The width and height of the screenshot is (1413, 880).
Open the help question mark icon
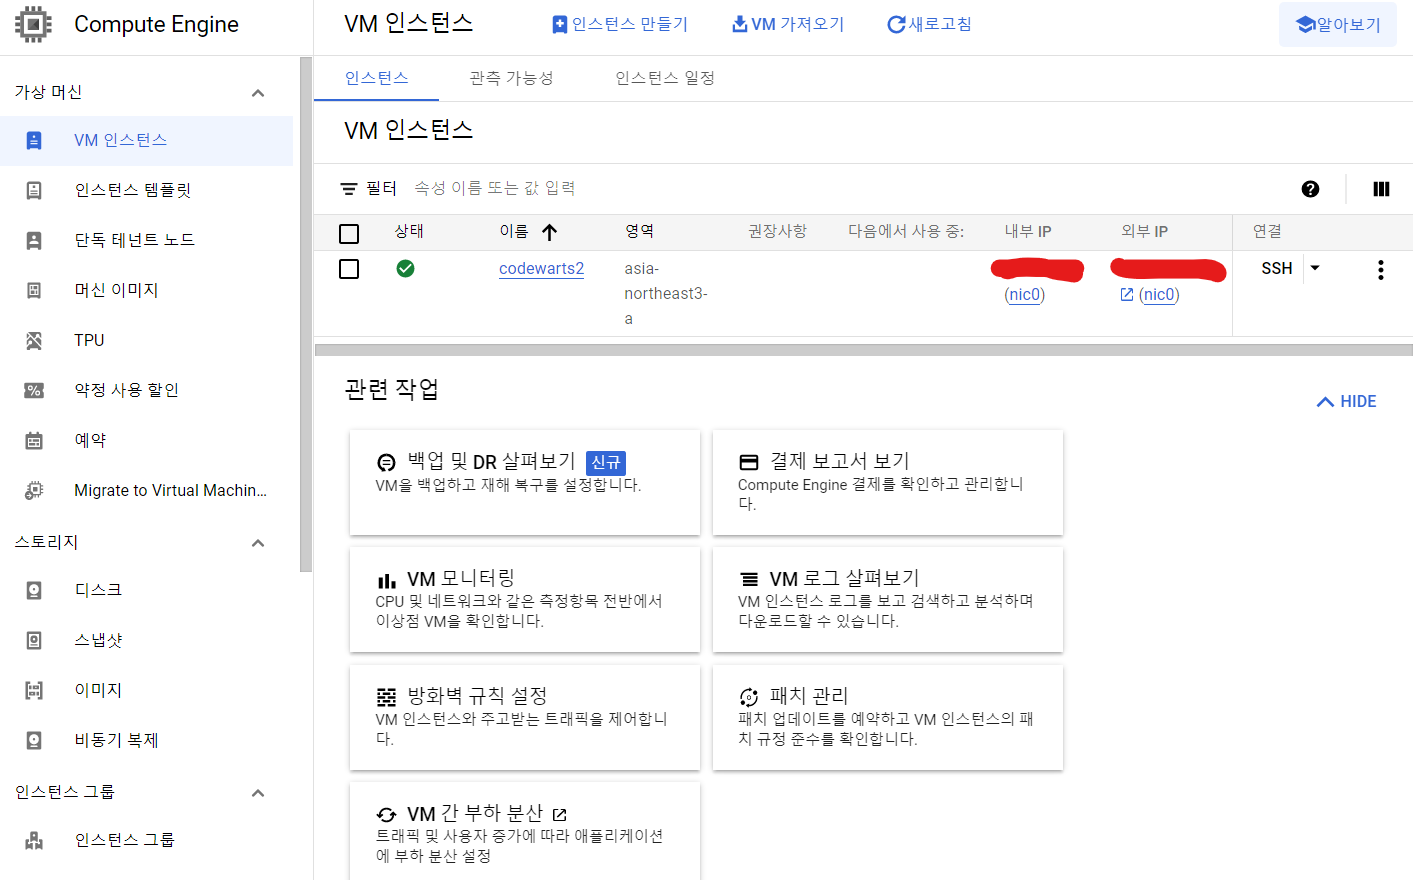1310,189
